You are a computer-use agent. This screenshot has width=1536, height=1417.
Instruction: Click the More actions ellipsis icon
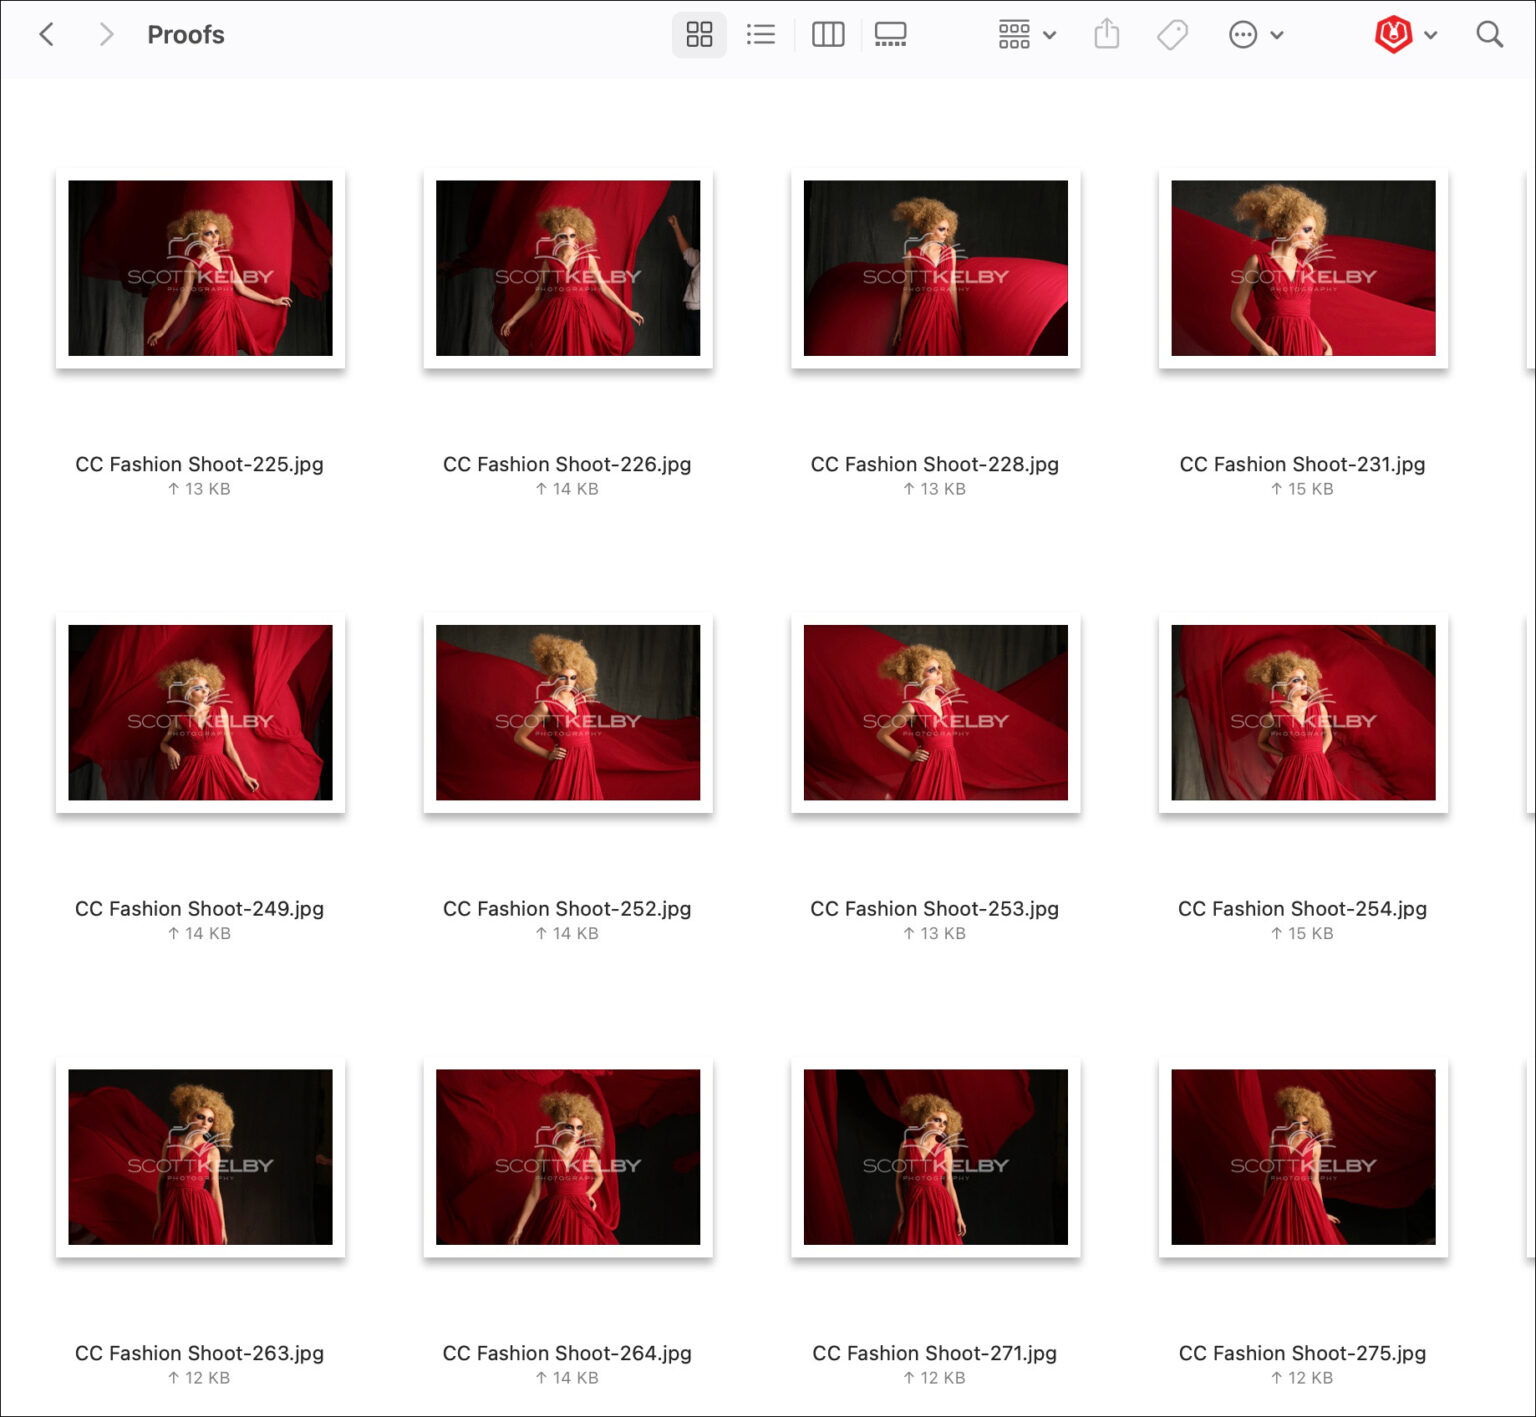click(x=1243, y=34)
